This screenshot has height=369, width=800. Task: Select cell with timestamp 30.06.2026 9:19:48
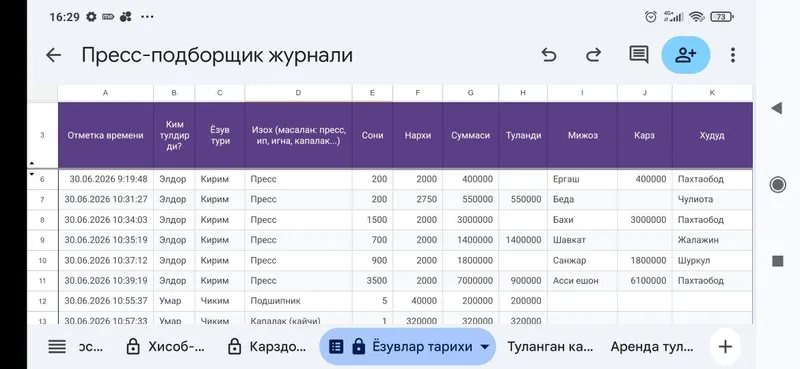[106, 179]
